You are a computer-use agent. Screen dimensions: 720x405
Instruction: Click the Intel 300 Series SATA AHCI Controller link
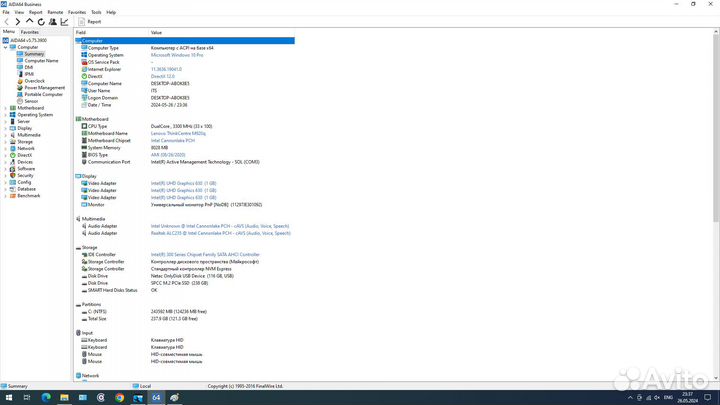click(205, 254)
